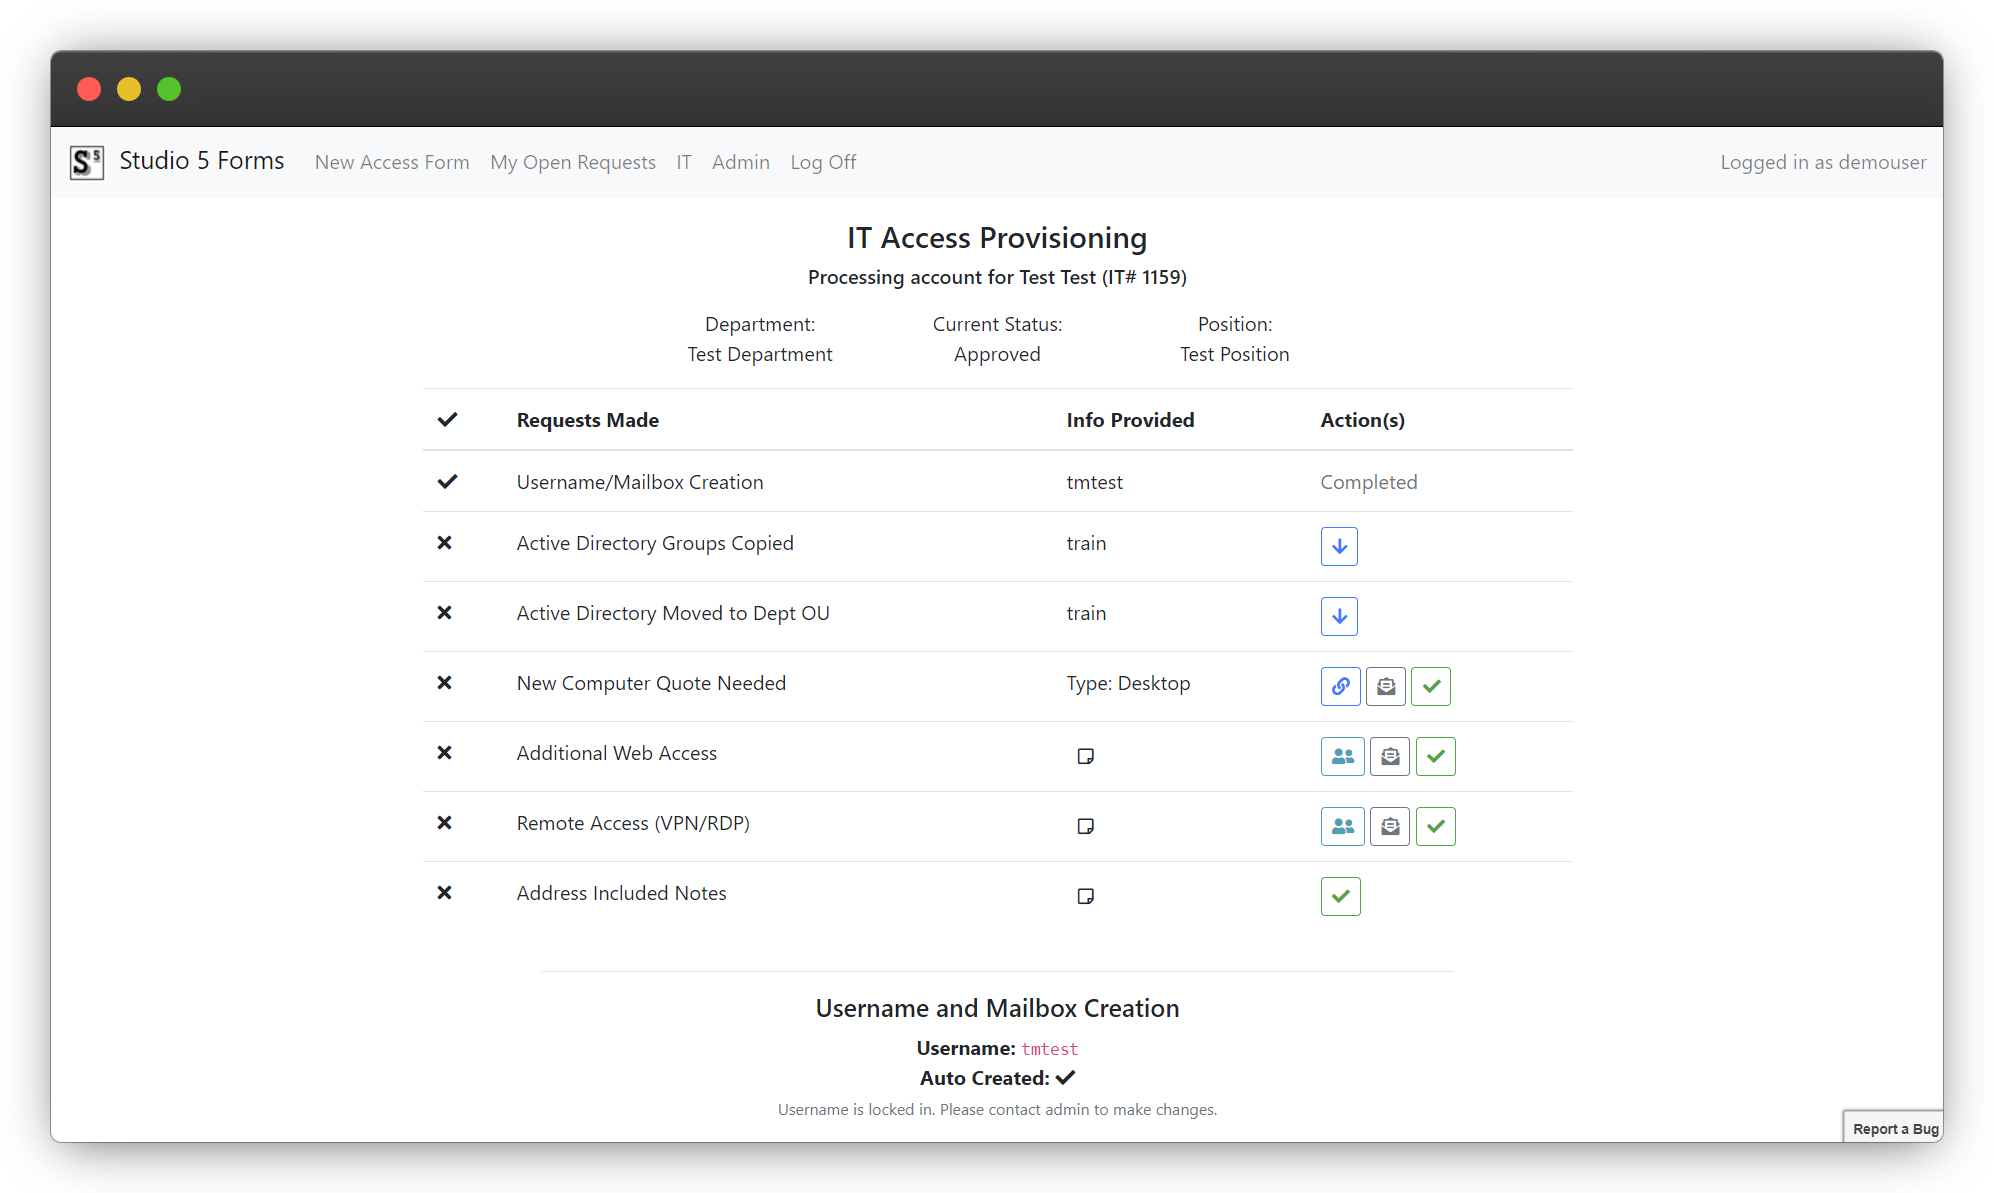
Task: Go to My Open Requests
Action: [573, 162]
